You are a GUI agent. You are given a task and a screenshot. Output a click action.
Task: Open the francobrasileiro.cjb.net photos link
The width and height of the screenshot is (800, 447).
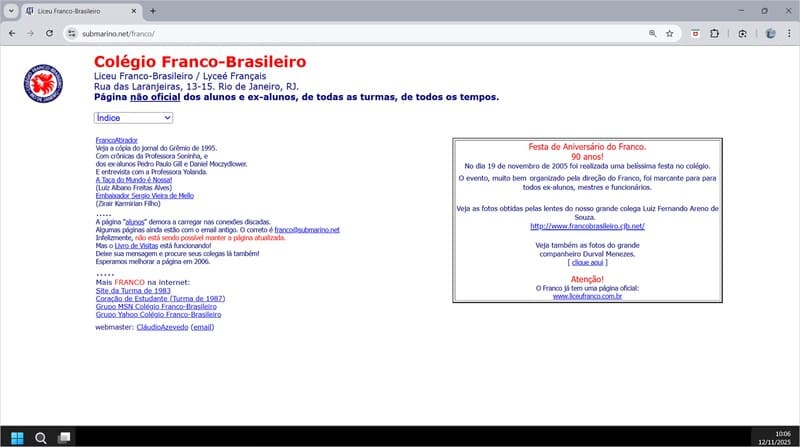click(587, 226)
